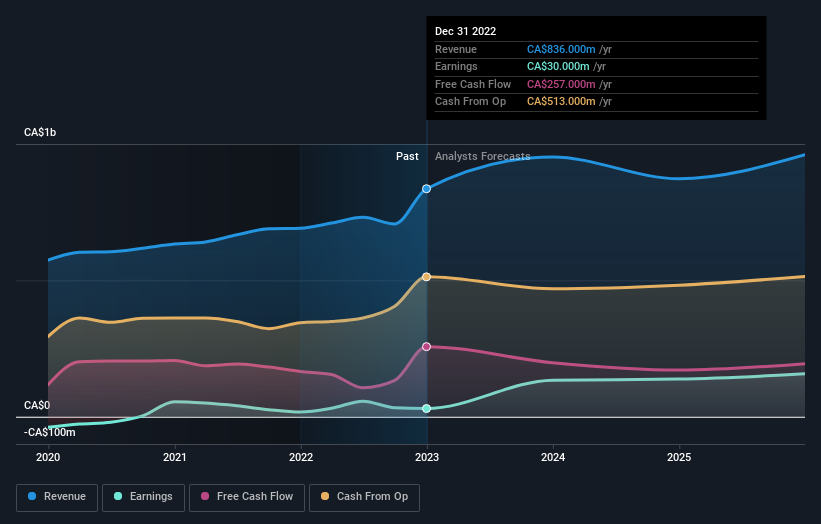Click the CA$30.000m earnings value
The height and width of the screenshot is (524, 821).
click(558, 66)
